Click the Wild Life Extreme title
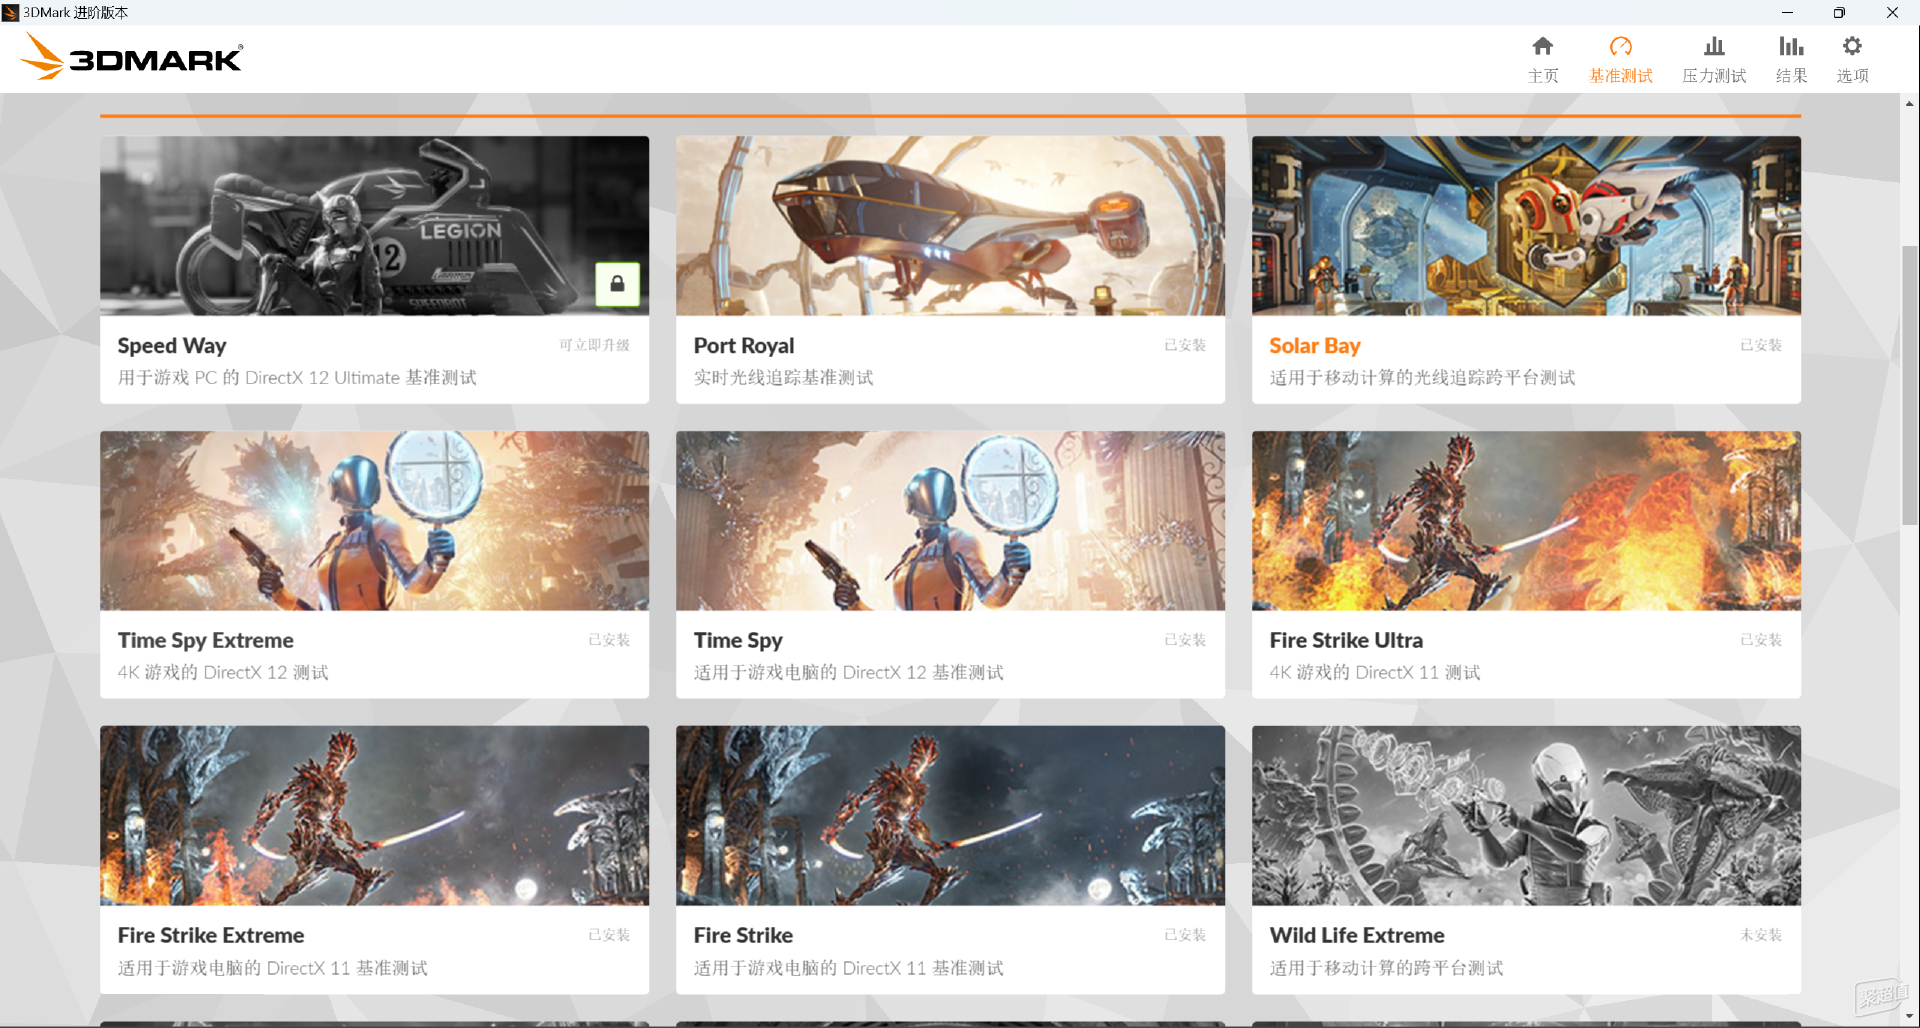The image size is (1920, 1028). point(1357,936)
